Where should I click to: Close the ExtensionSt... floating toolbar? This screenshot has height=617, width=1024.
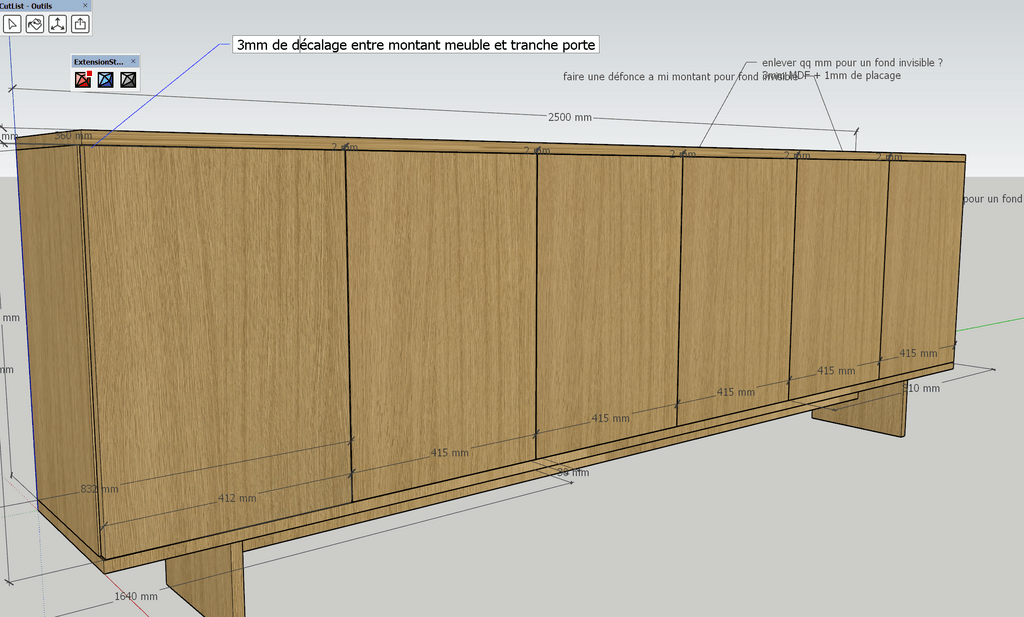click(133, 61)
